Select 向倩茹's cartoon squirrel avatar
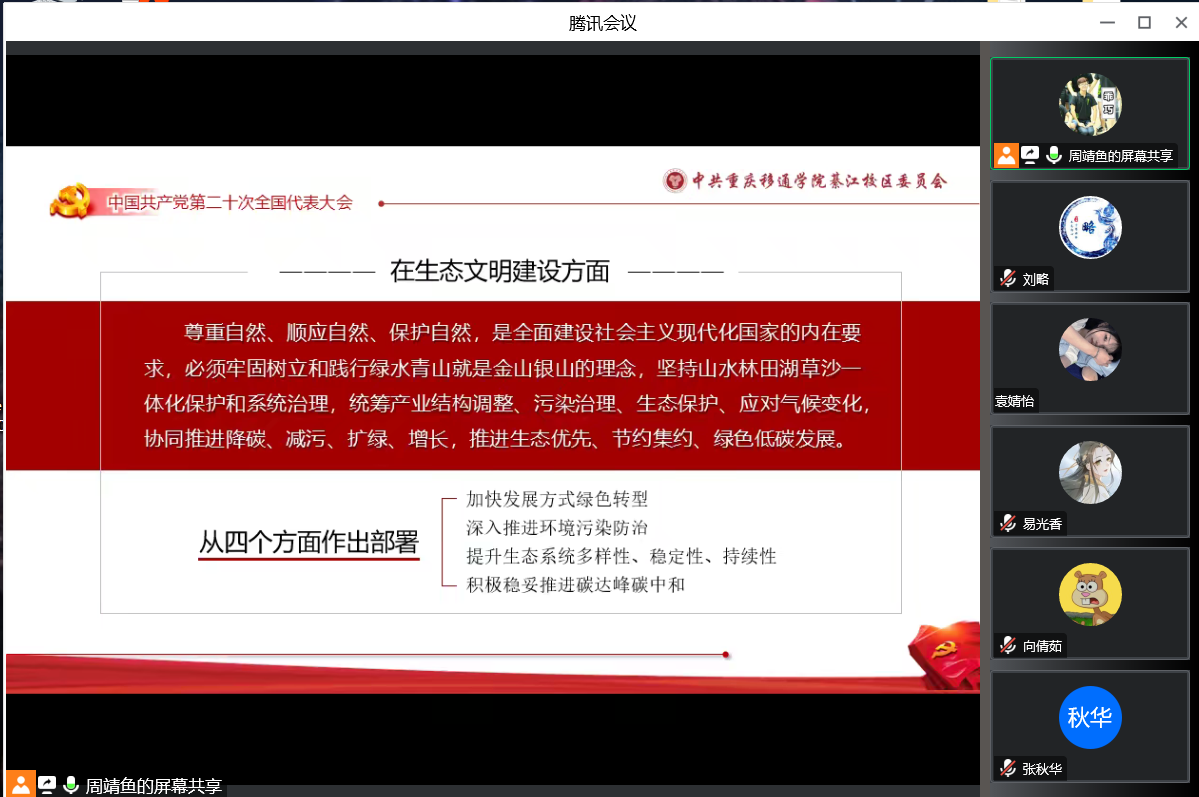Viewport: 1199px width, 797px height. 1090,595
